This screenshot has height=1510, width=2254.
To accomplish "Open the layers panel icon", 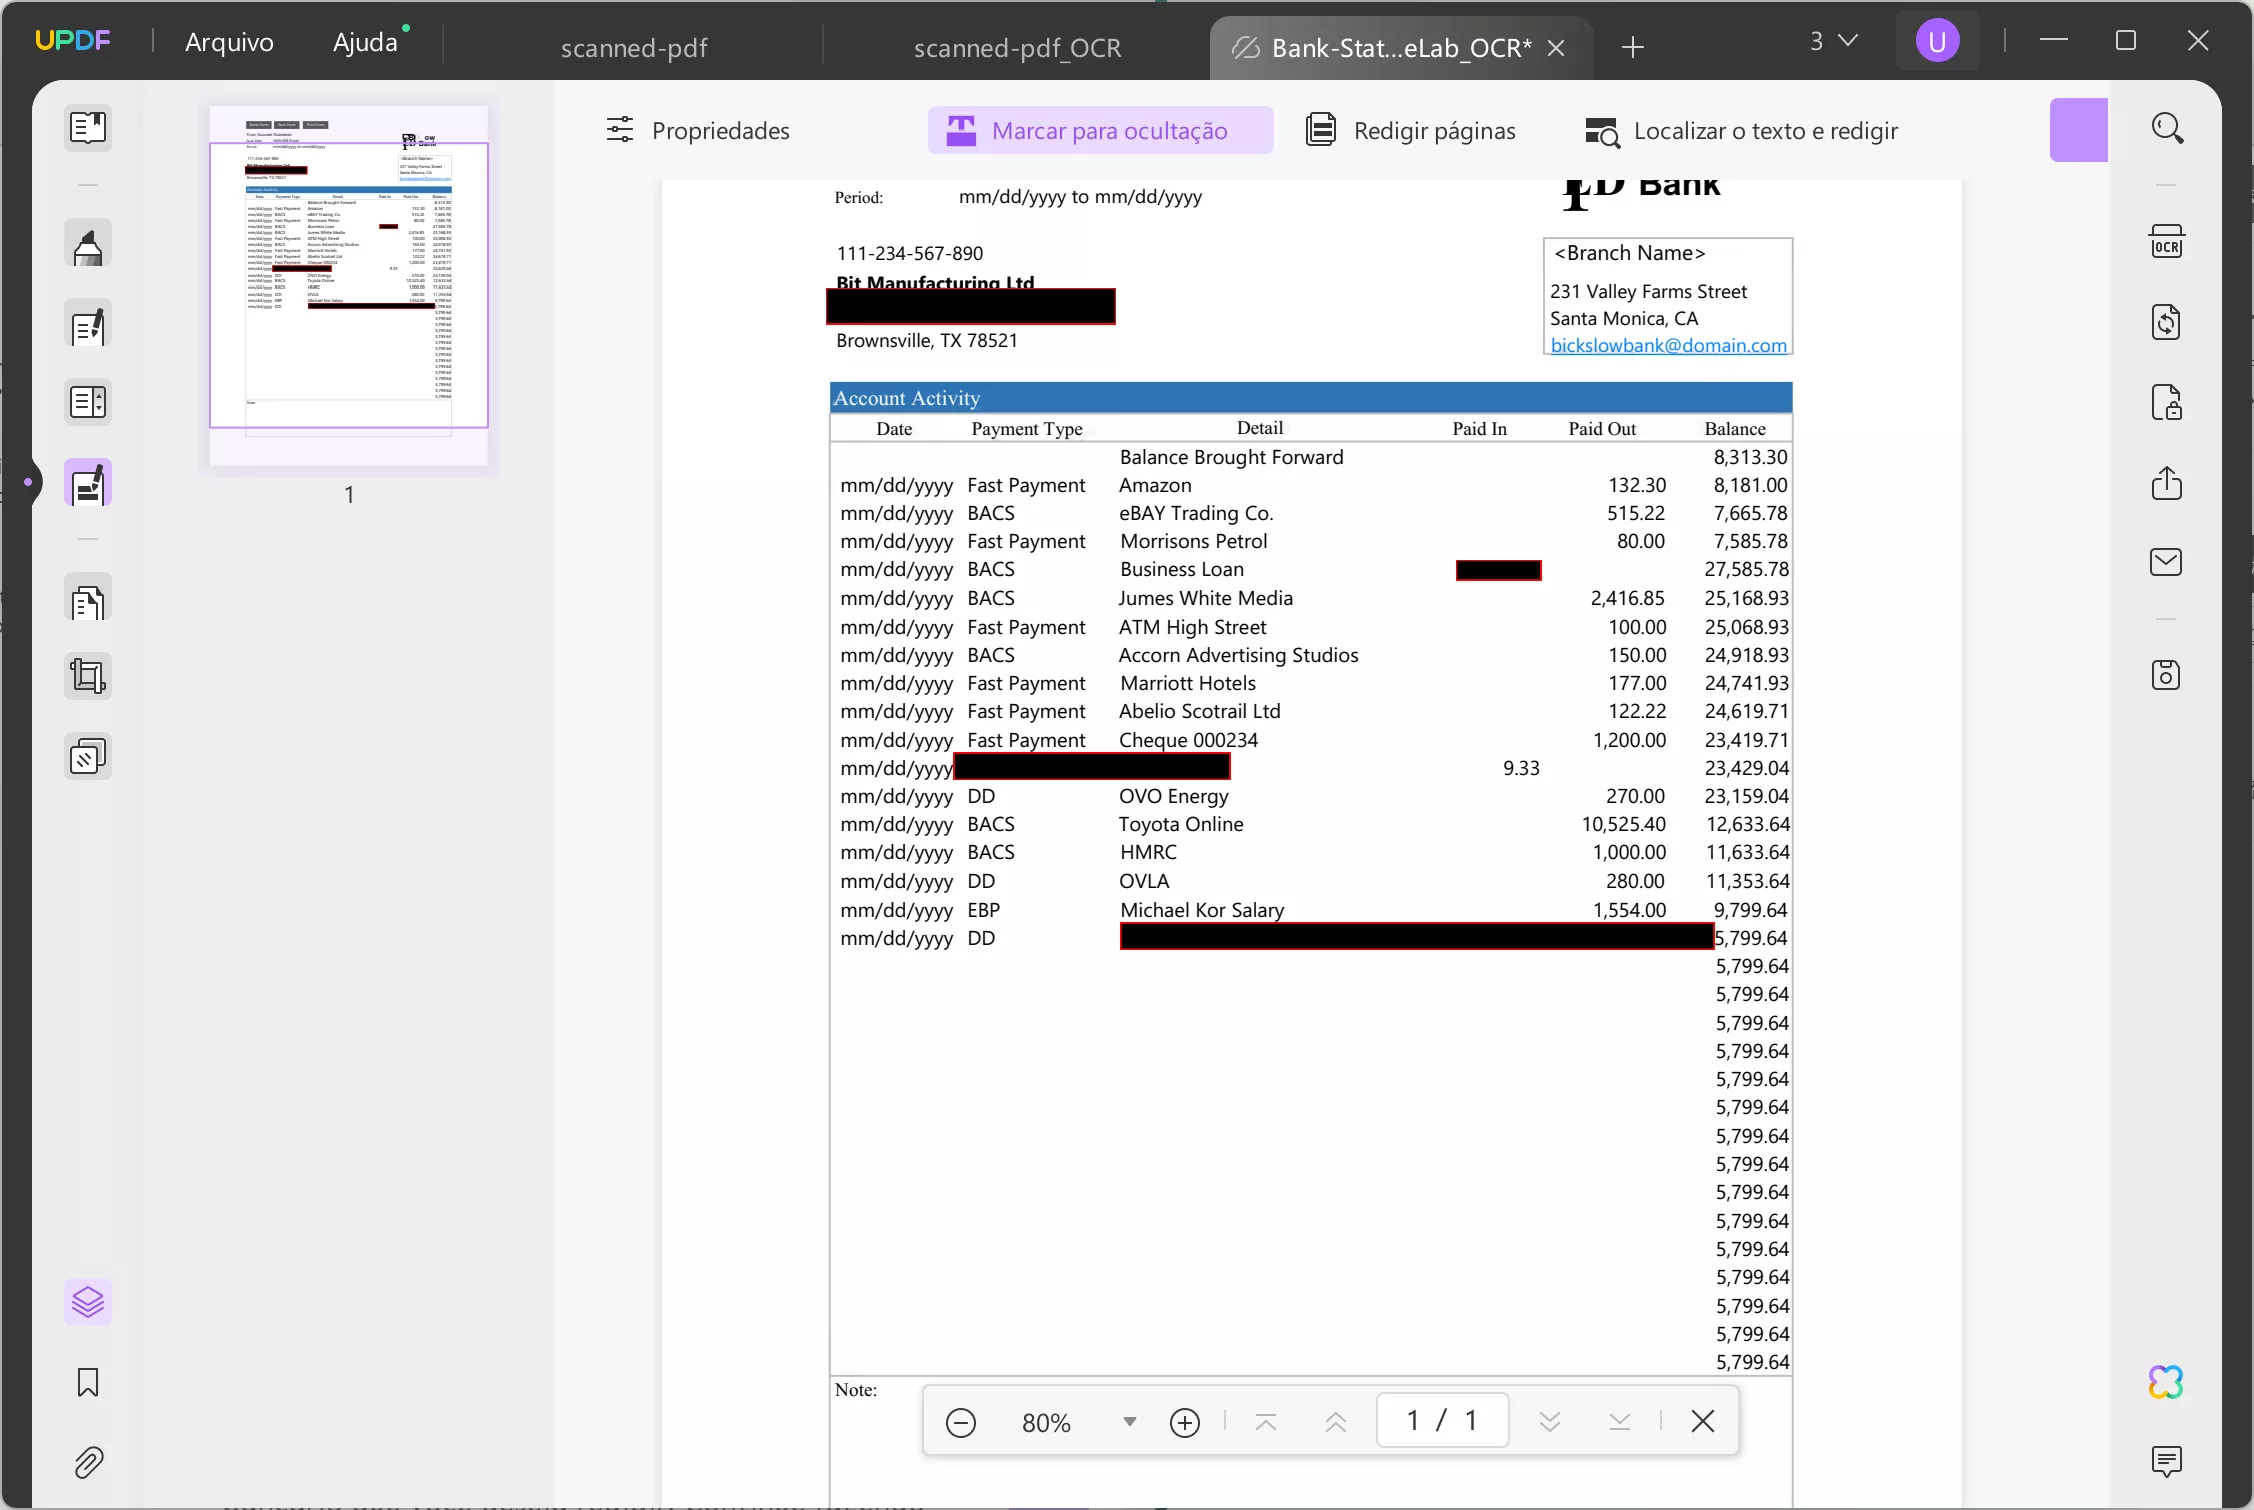I will point(88,1302).
